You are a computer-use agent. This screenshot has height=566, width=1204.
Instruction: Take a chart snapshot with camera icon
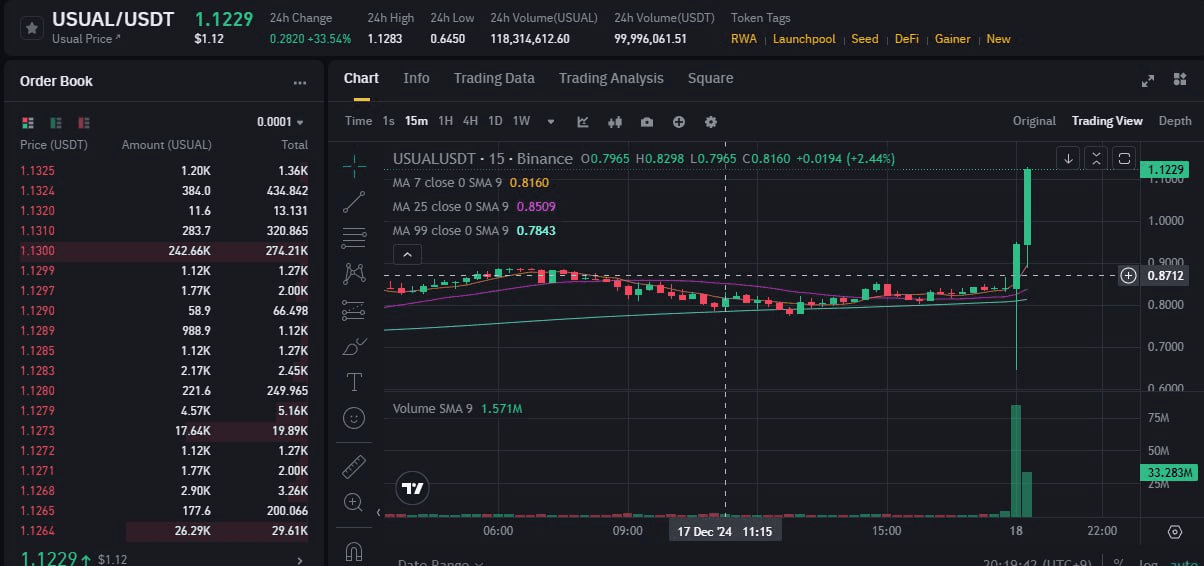[x=647, y=122]
